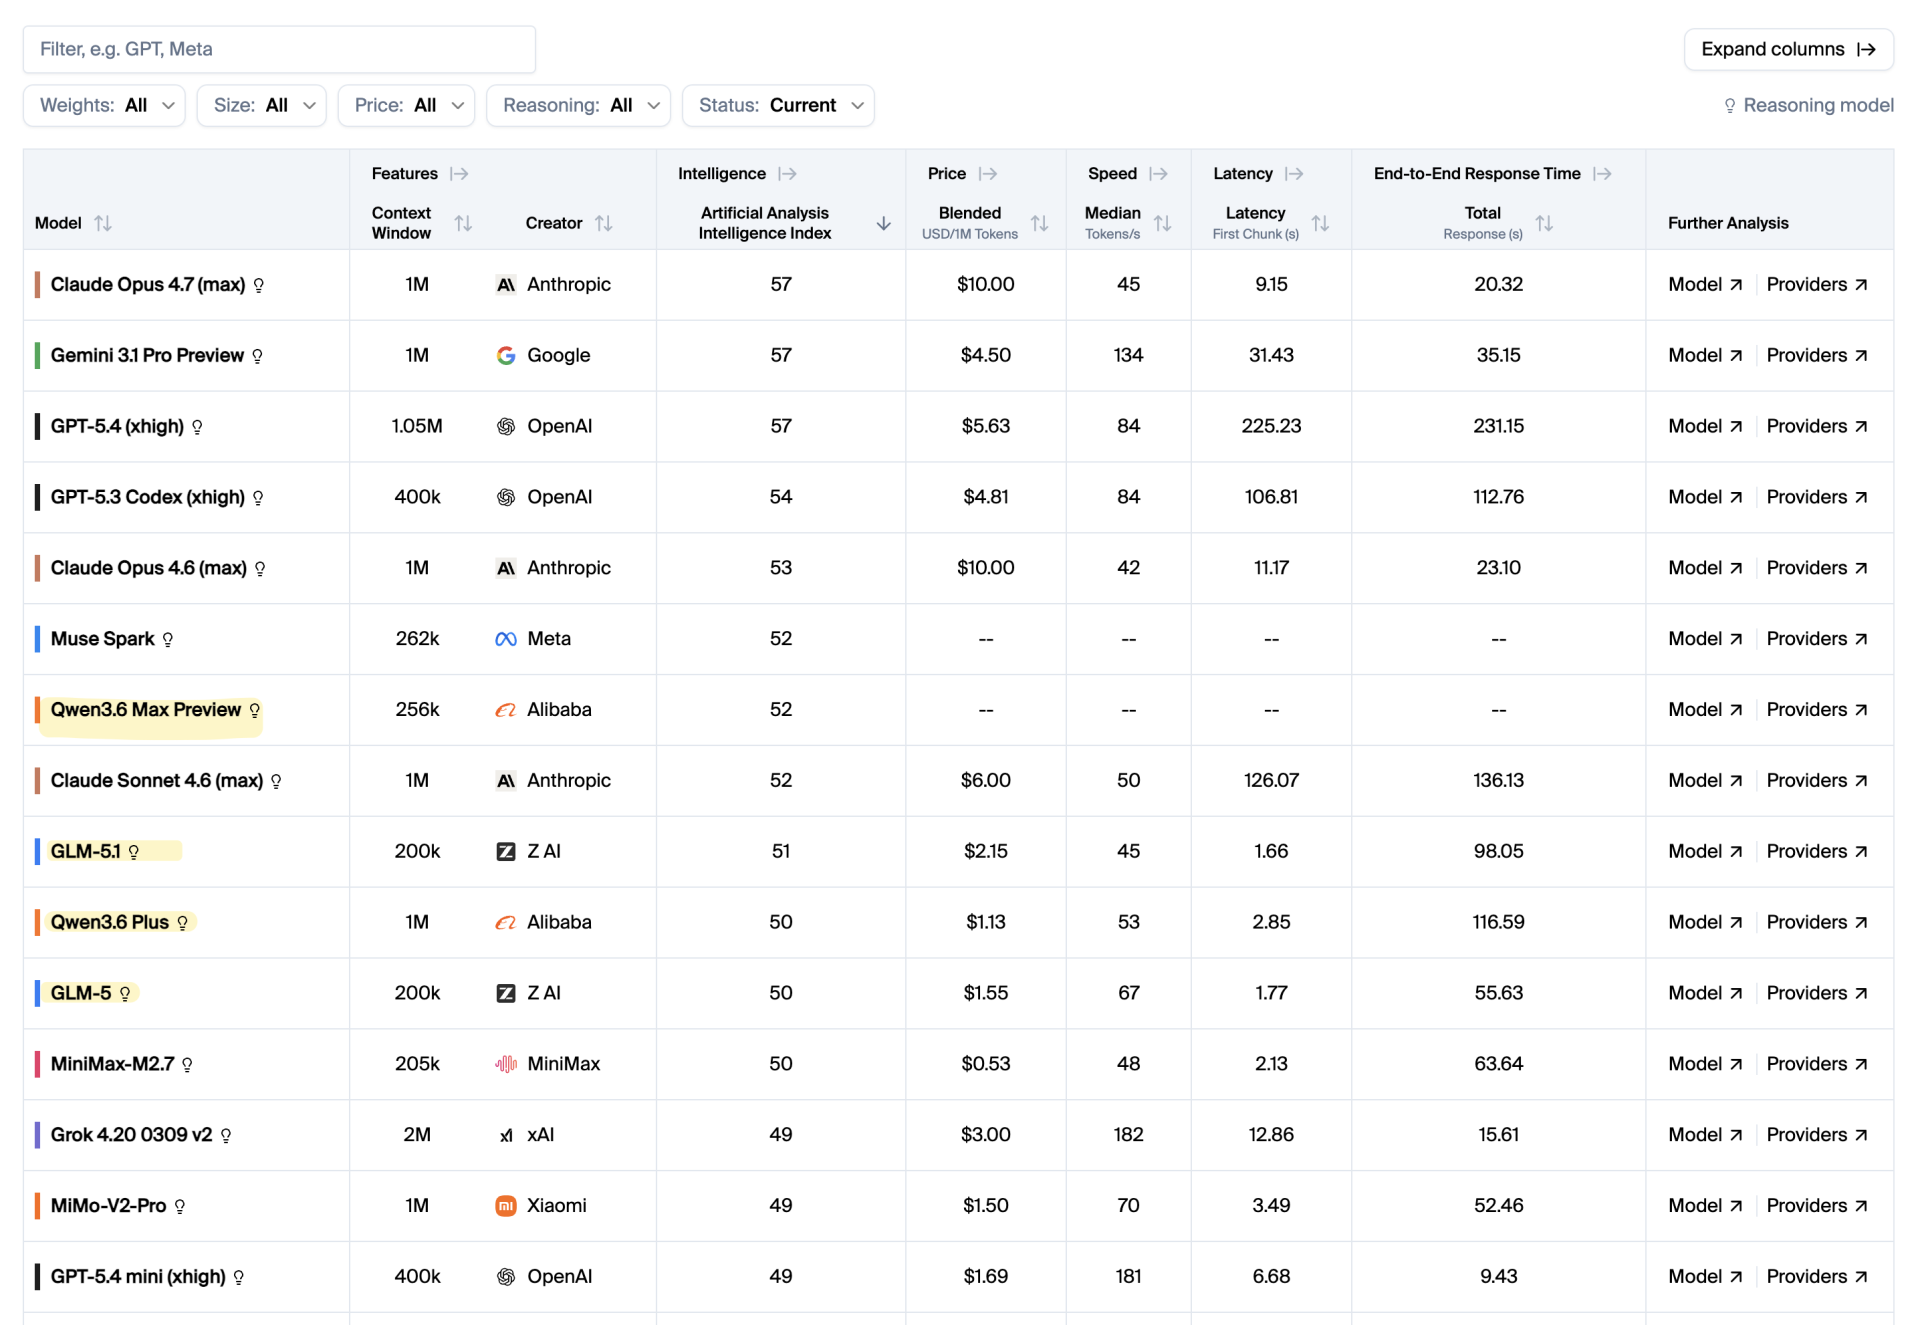
Task: Open the Reasoning filter dropdown
Action: 577,105
